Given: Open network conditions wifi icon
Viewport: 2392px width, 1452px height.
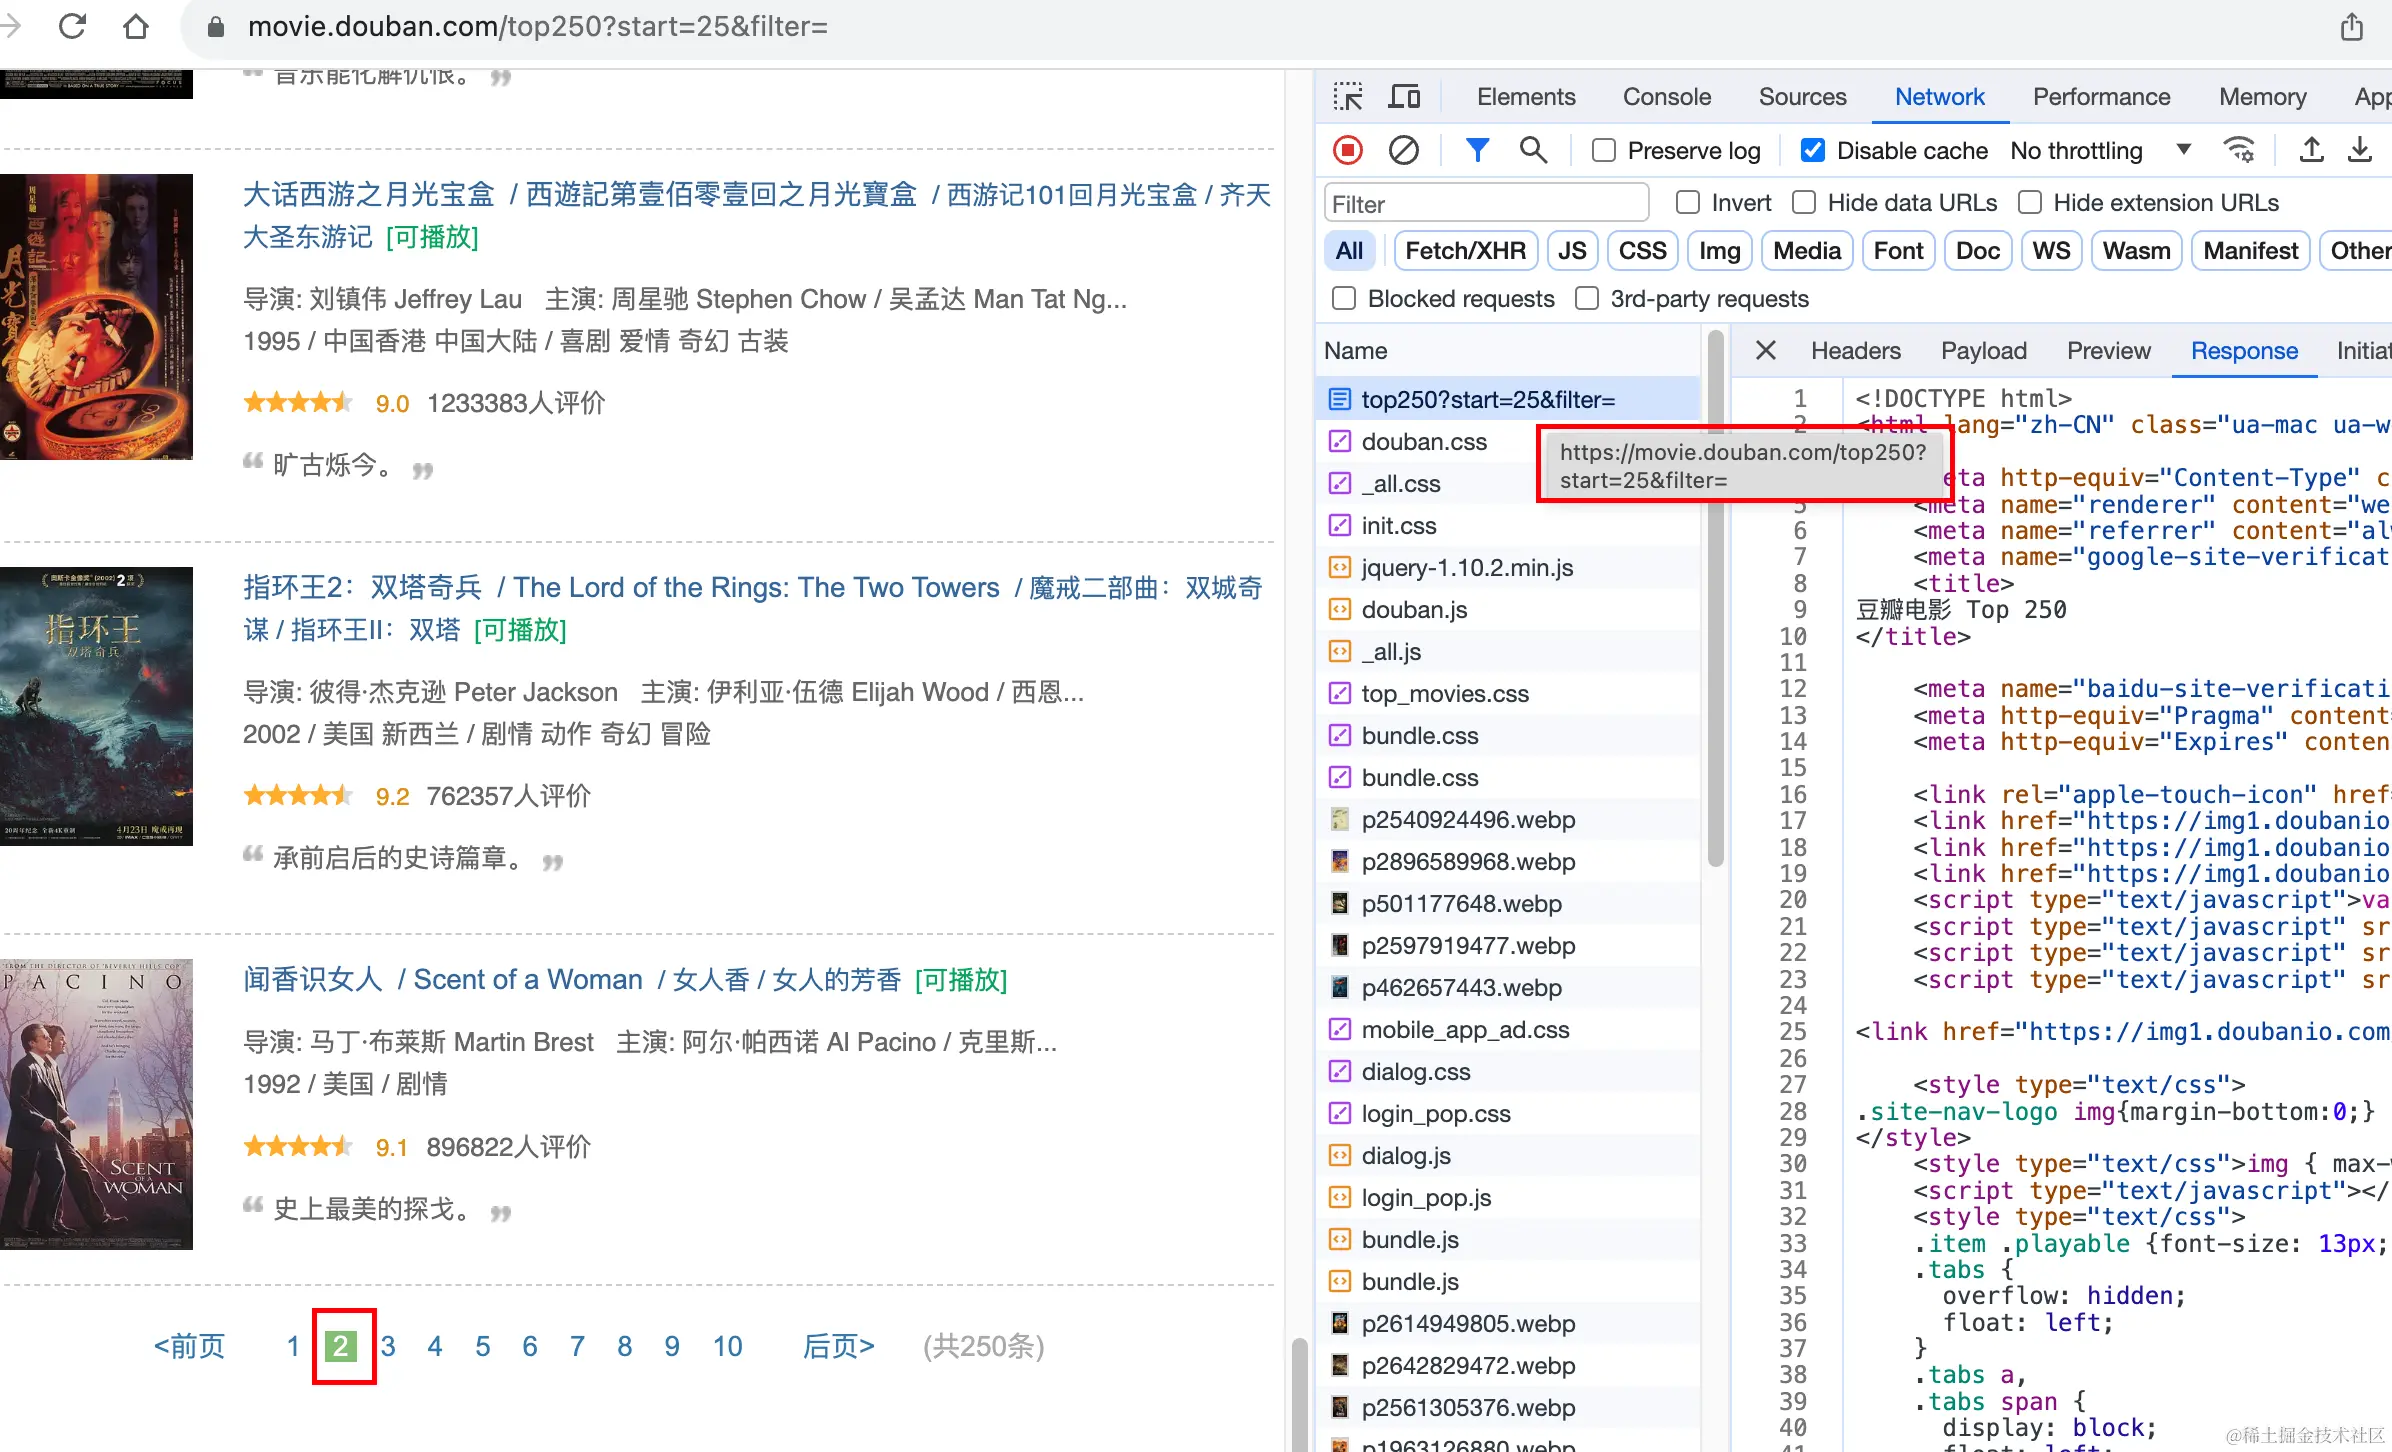Looking at the screenshot, I should (2239, 151).
